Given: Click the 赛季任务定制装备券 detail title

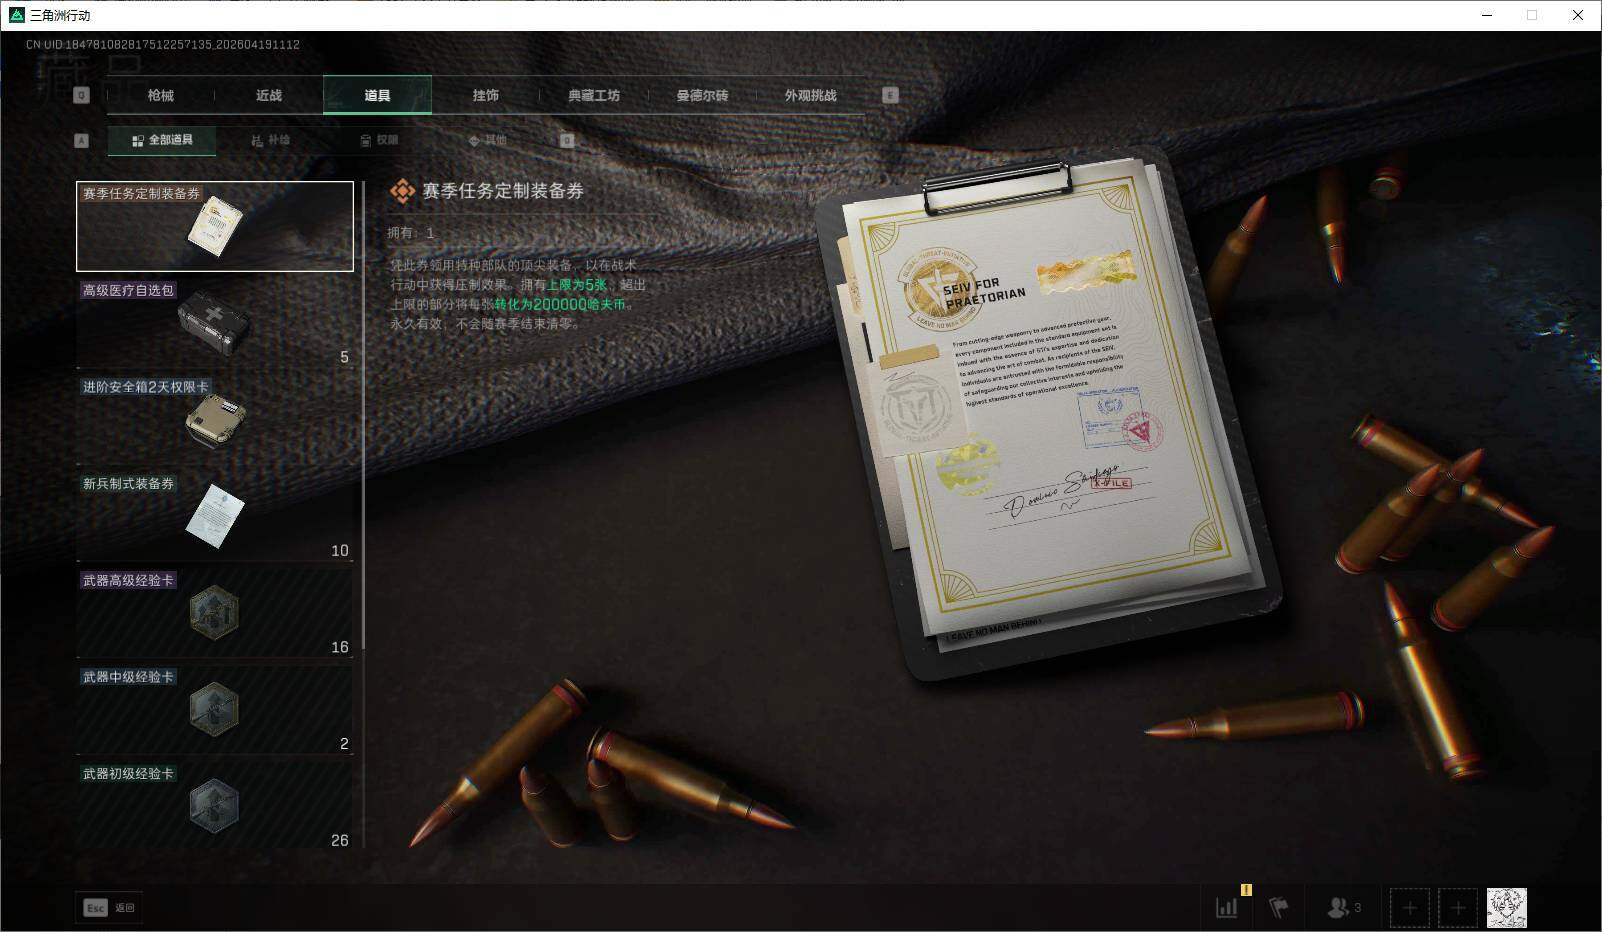Looking at the screenshot, I should 503,191.
